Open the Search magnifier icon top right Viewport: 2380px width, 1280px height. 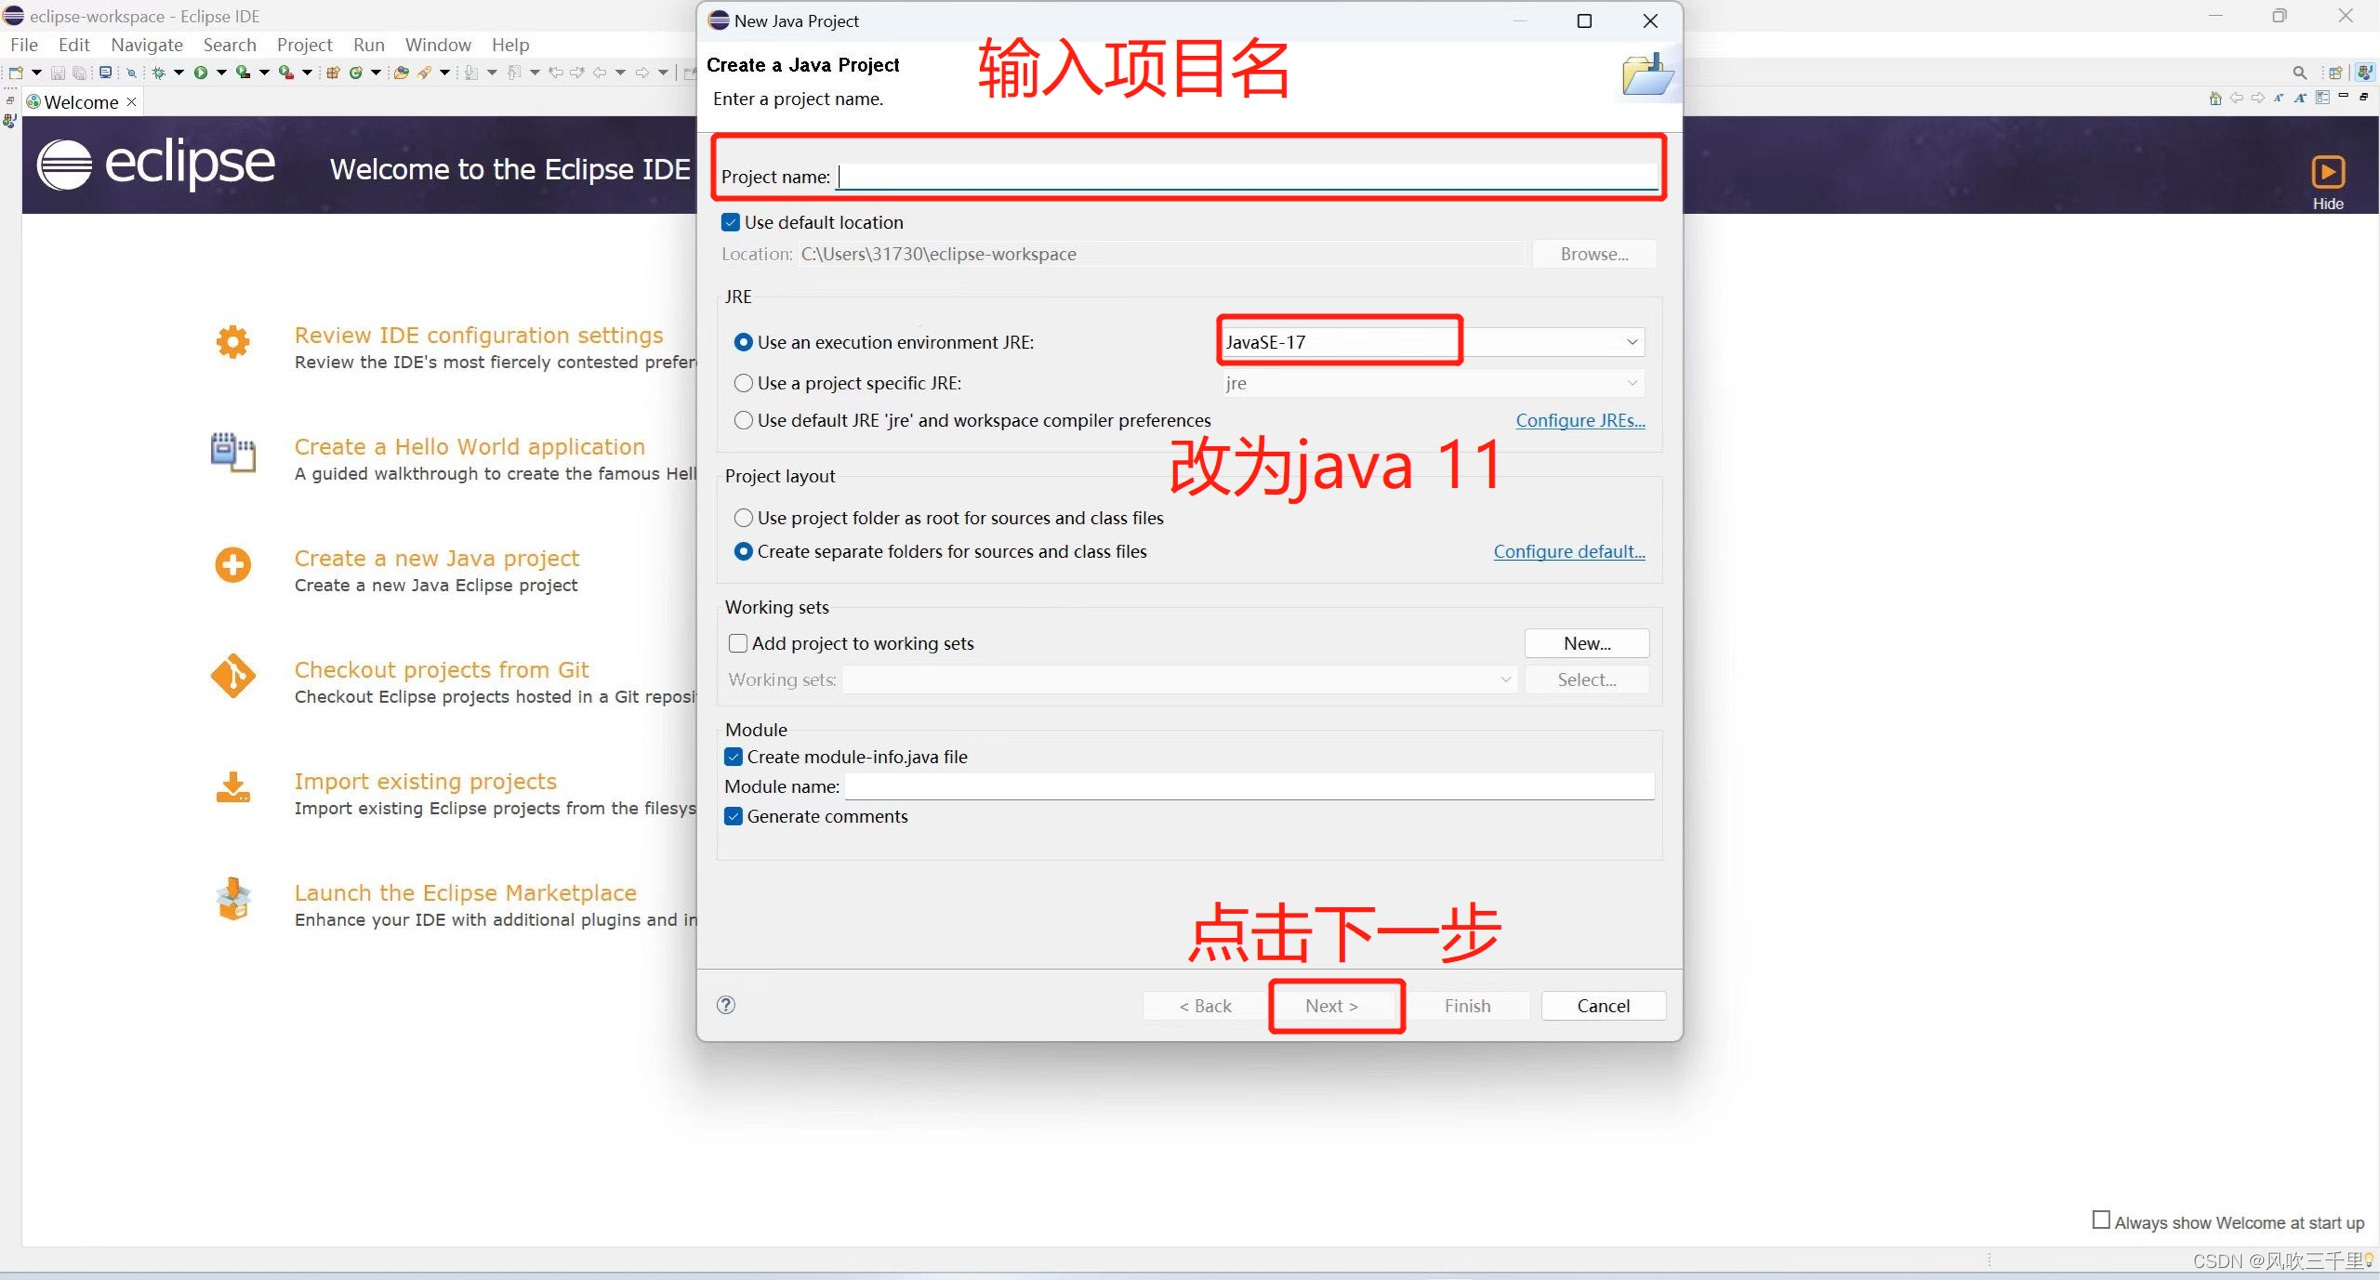(2299, 71)
